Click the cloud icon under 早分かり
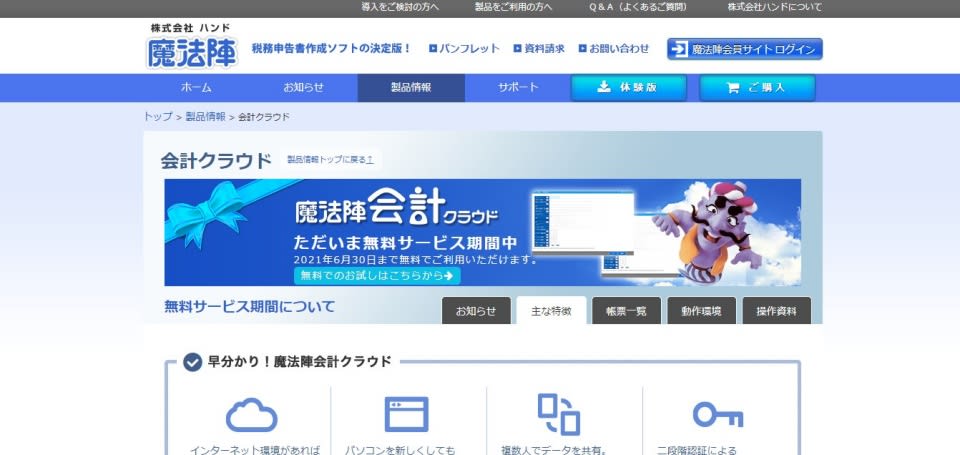This screenshot has width=960, height=455. coord(252,415)
